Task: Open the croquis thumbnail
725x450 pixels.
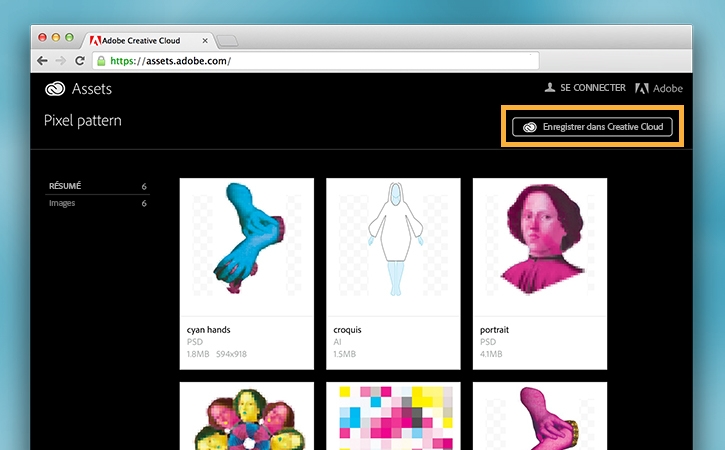Action: click(x=393, y=247)
